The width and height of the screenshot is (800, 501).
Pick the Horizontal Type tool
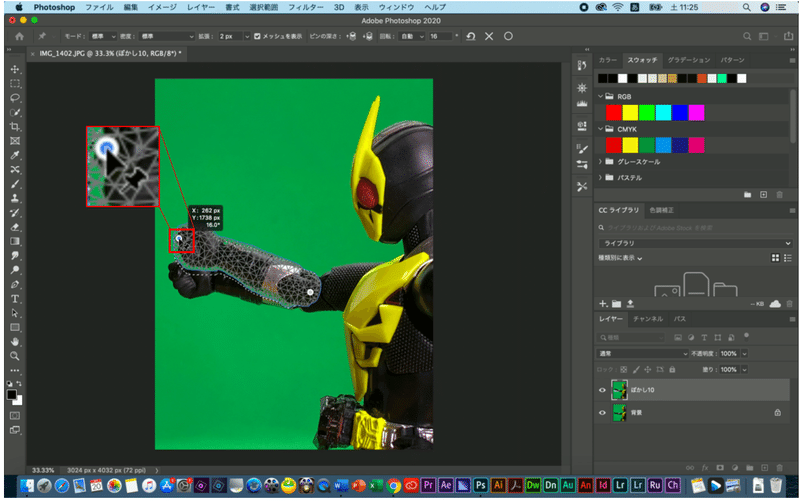tap(15, 299)
